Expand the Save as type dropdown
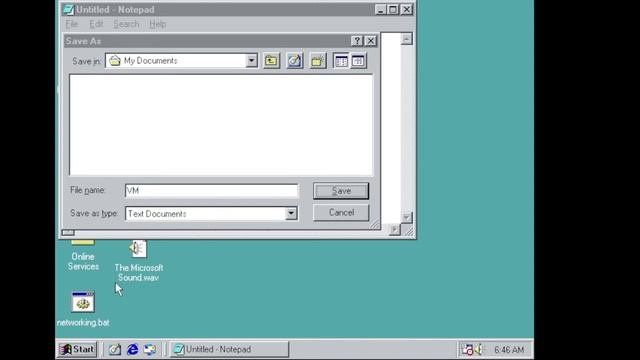Screen dimensions: 640x360 click(x=291, y=213)
